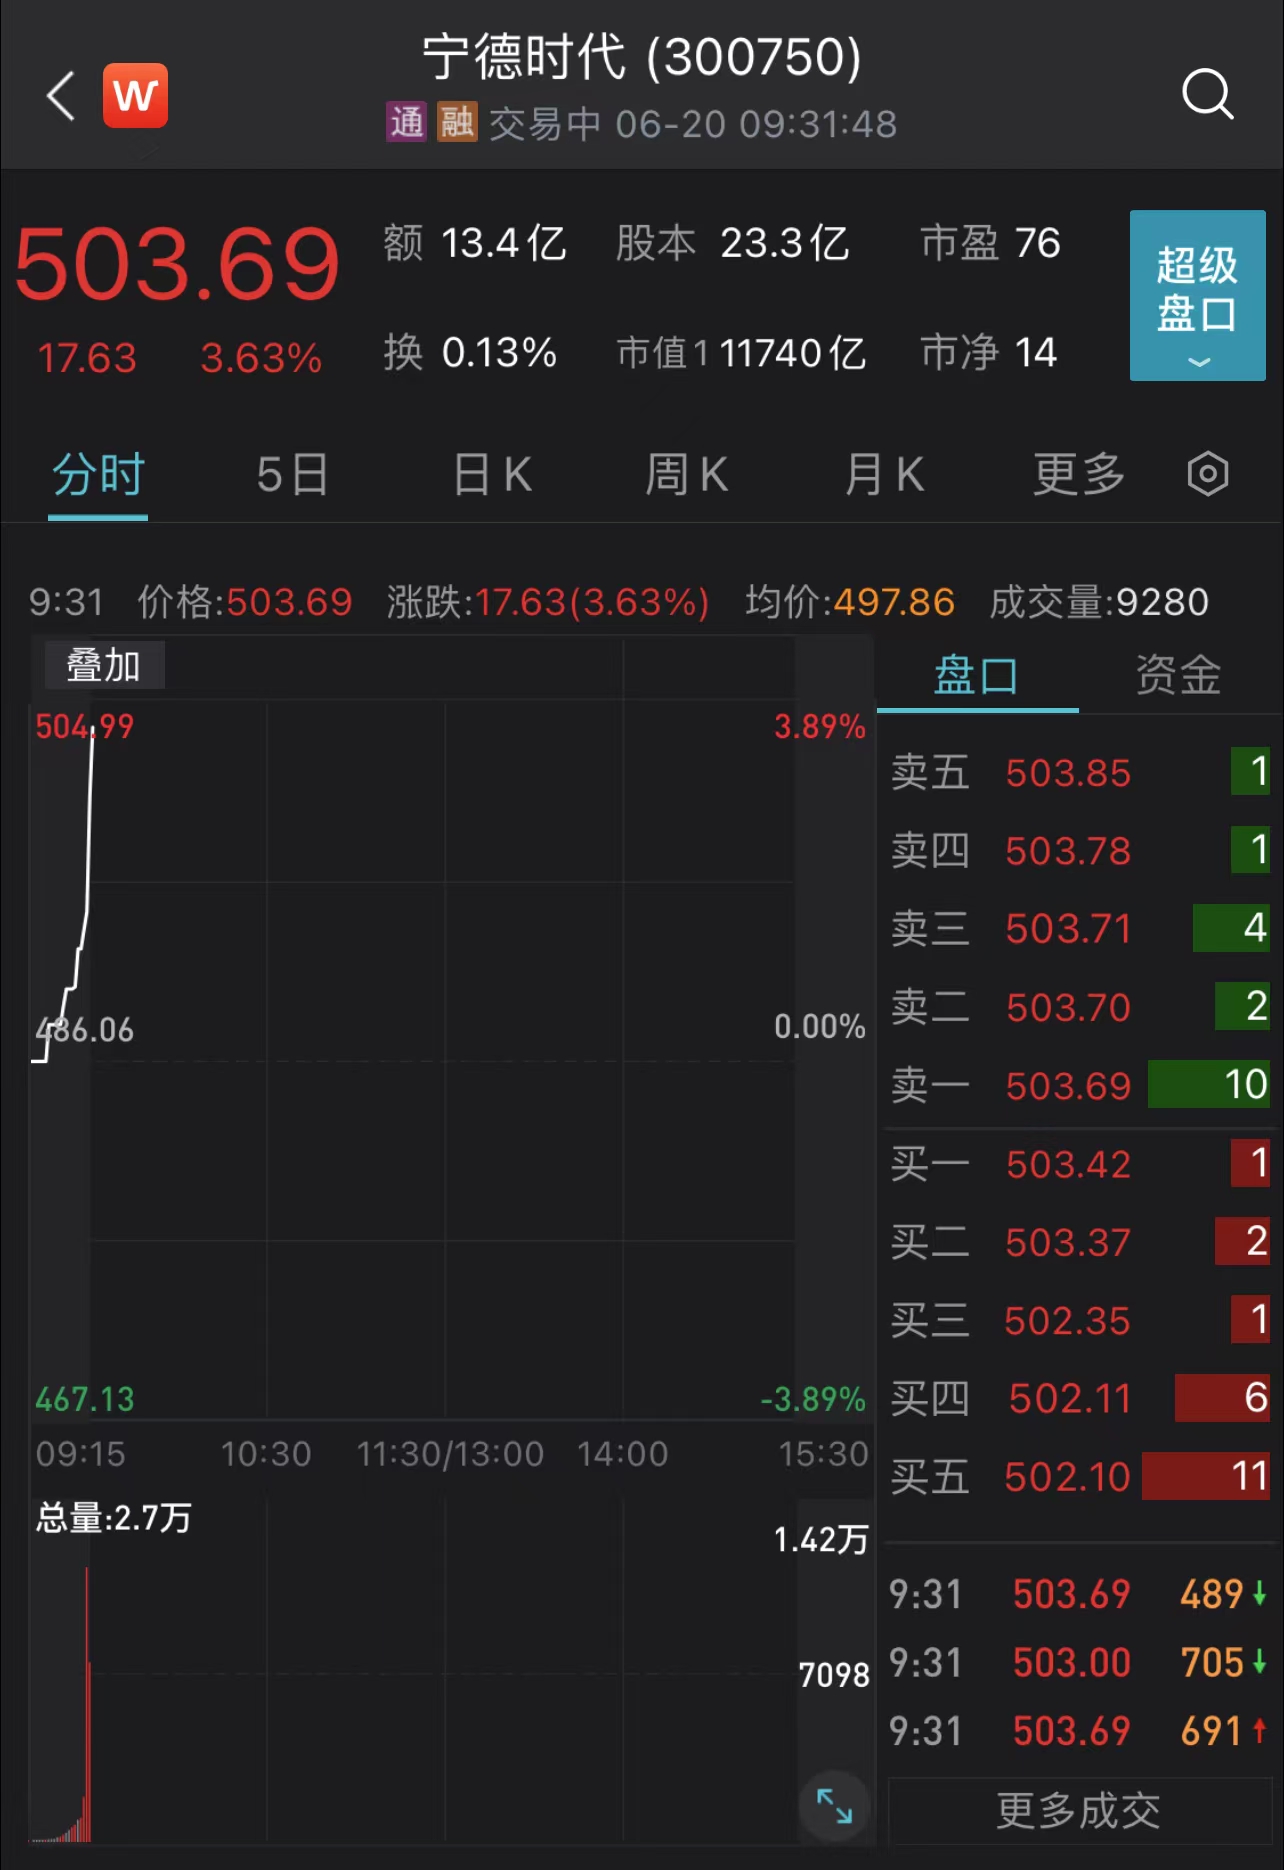Switch to the 分时 tab

[x=98, y=474]
